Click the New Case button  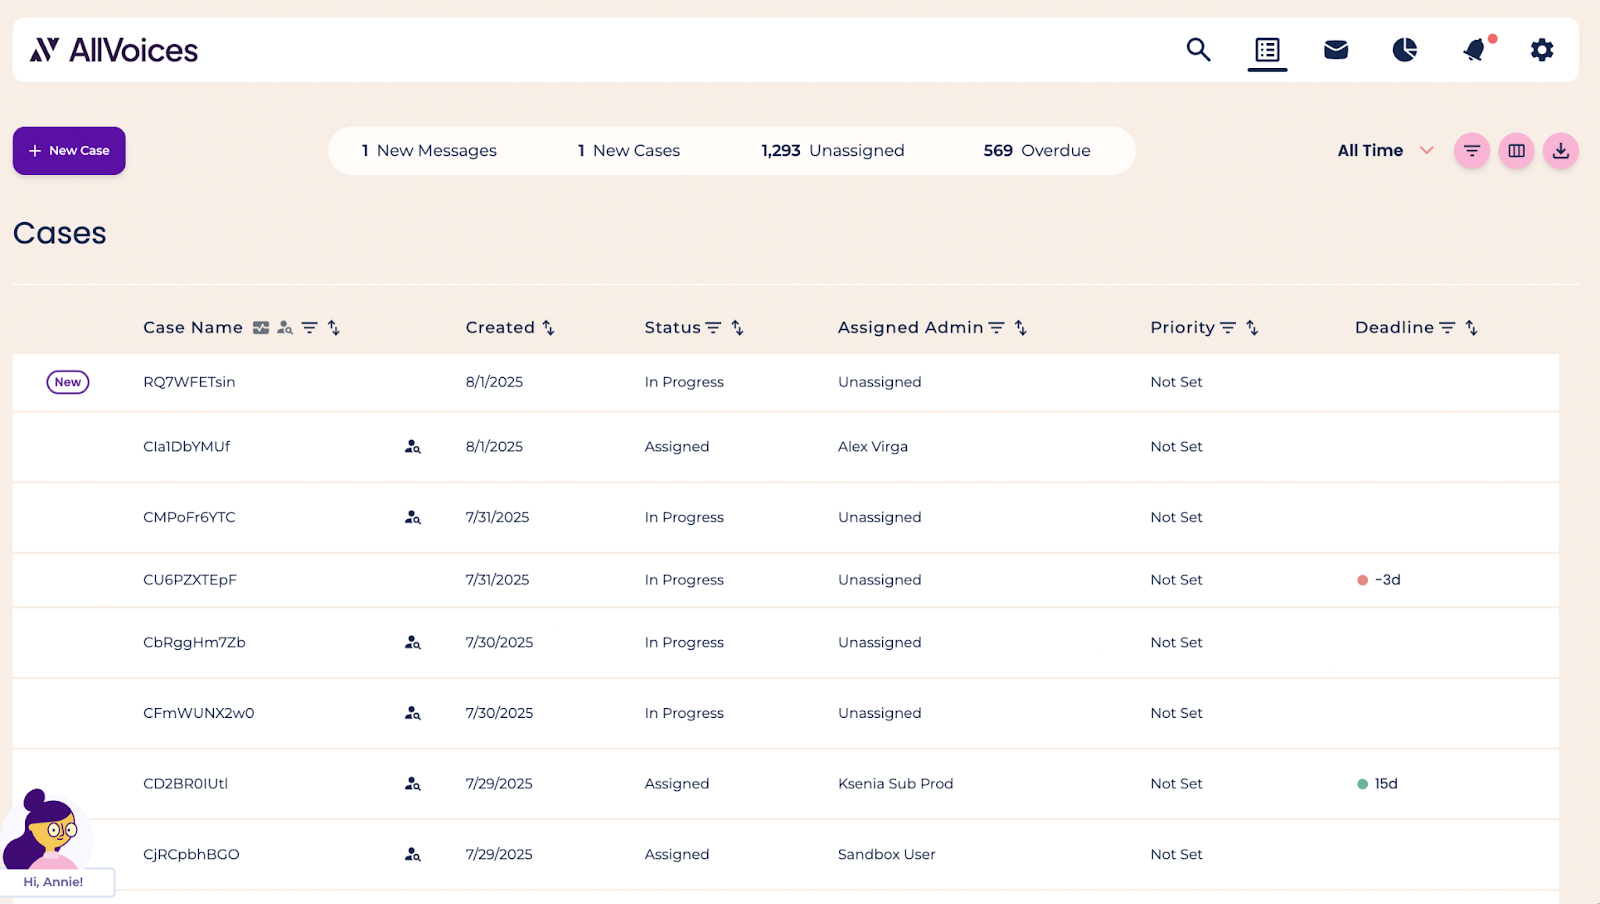[x=68, y=150]
